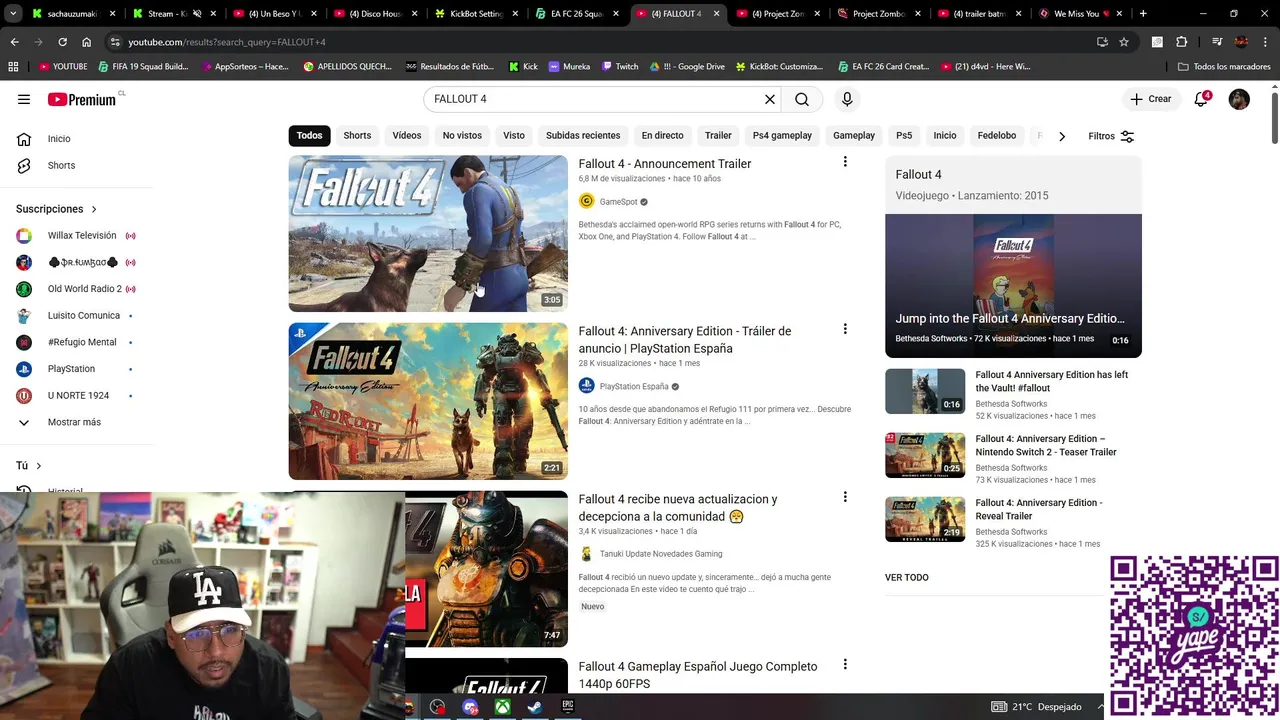Open Chrome home page button
1280x720 pixels.
click(86, 42)
